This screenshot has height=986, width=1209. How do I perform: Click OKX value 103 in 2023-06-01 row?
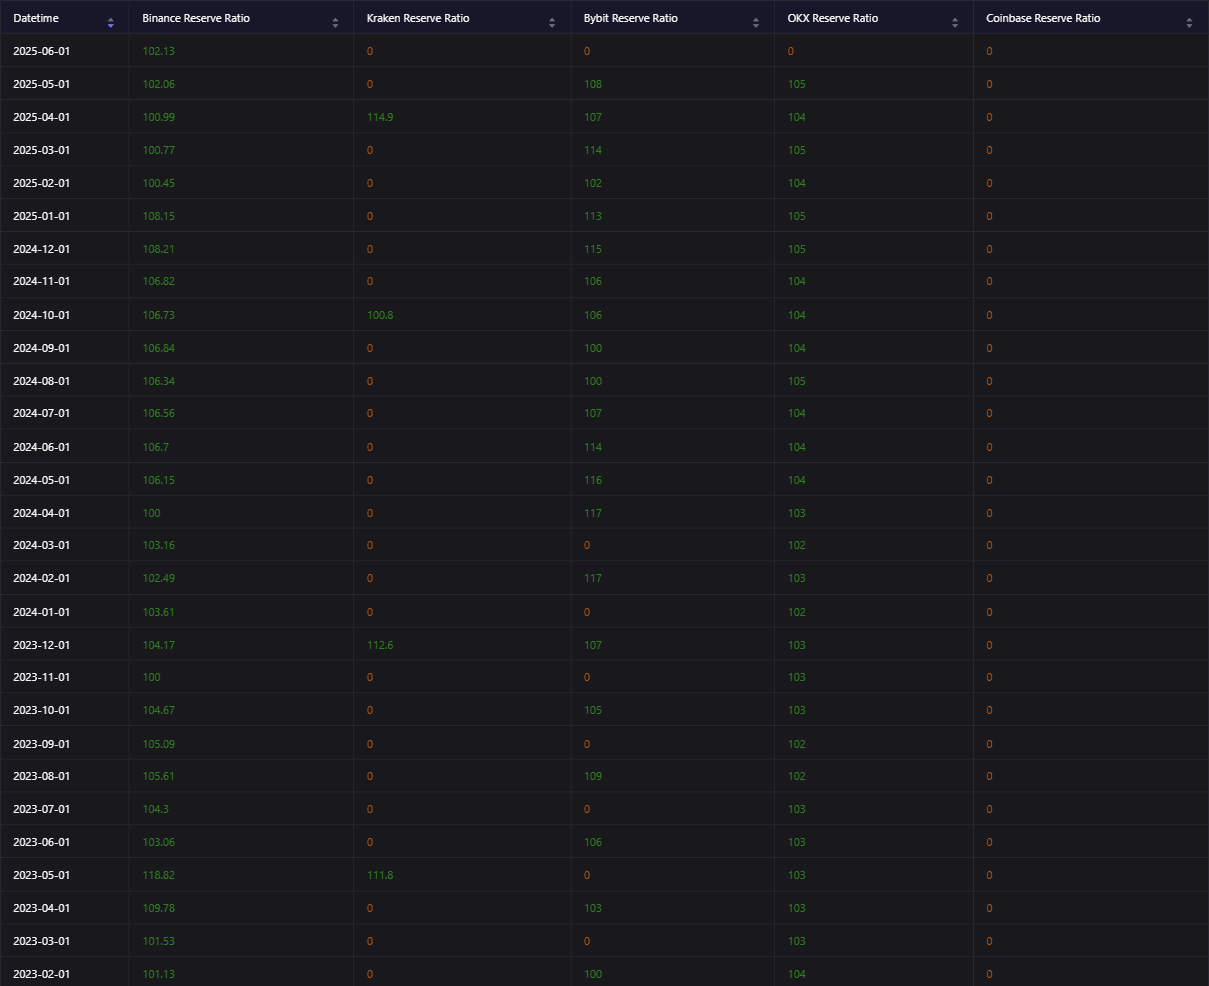[797, 842]
